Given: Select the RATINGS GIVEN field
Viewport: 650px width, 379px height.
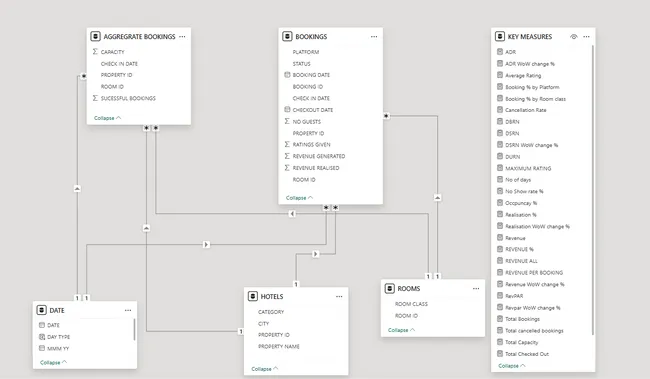Looking at the screenshot, I should (x=307, y=145).
